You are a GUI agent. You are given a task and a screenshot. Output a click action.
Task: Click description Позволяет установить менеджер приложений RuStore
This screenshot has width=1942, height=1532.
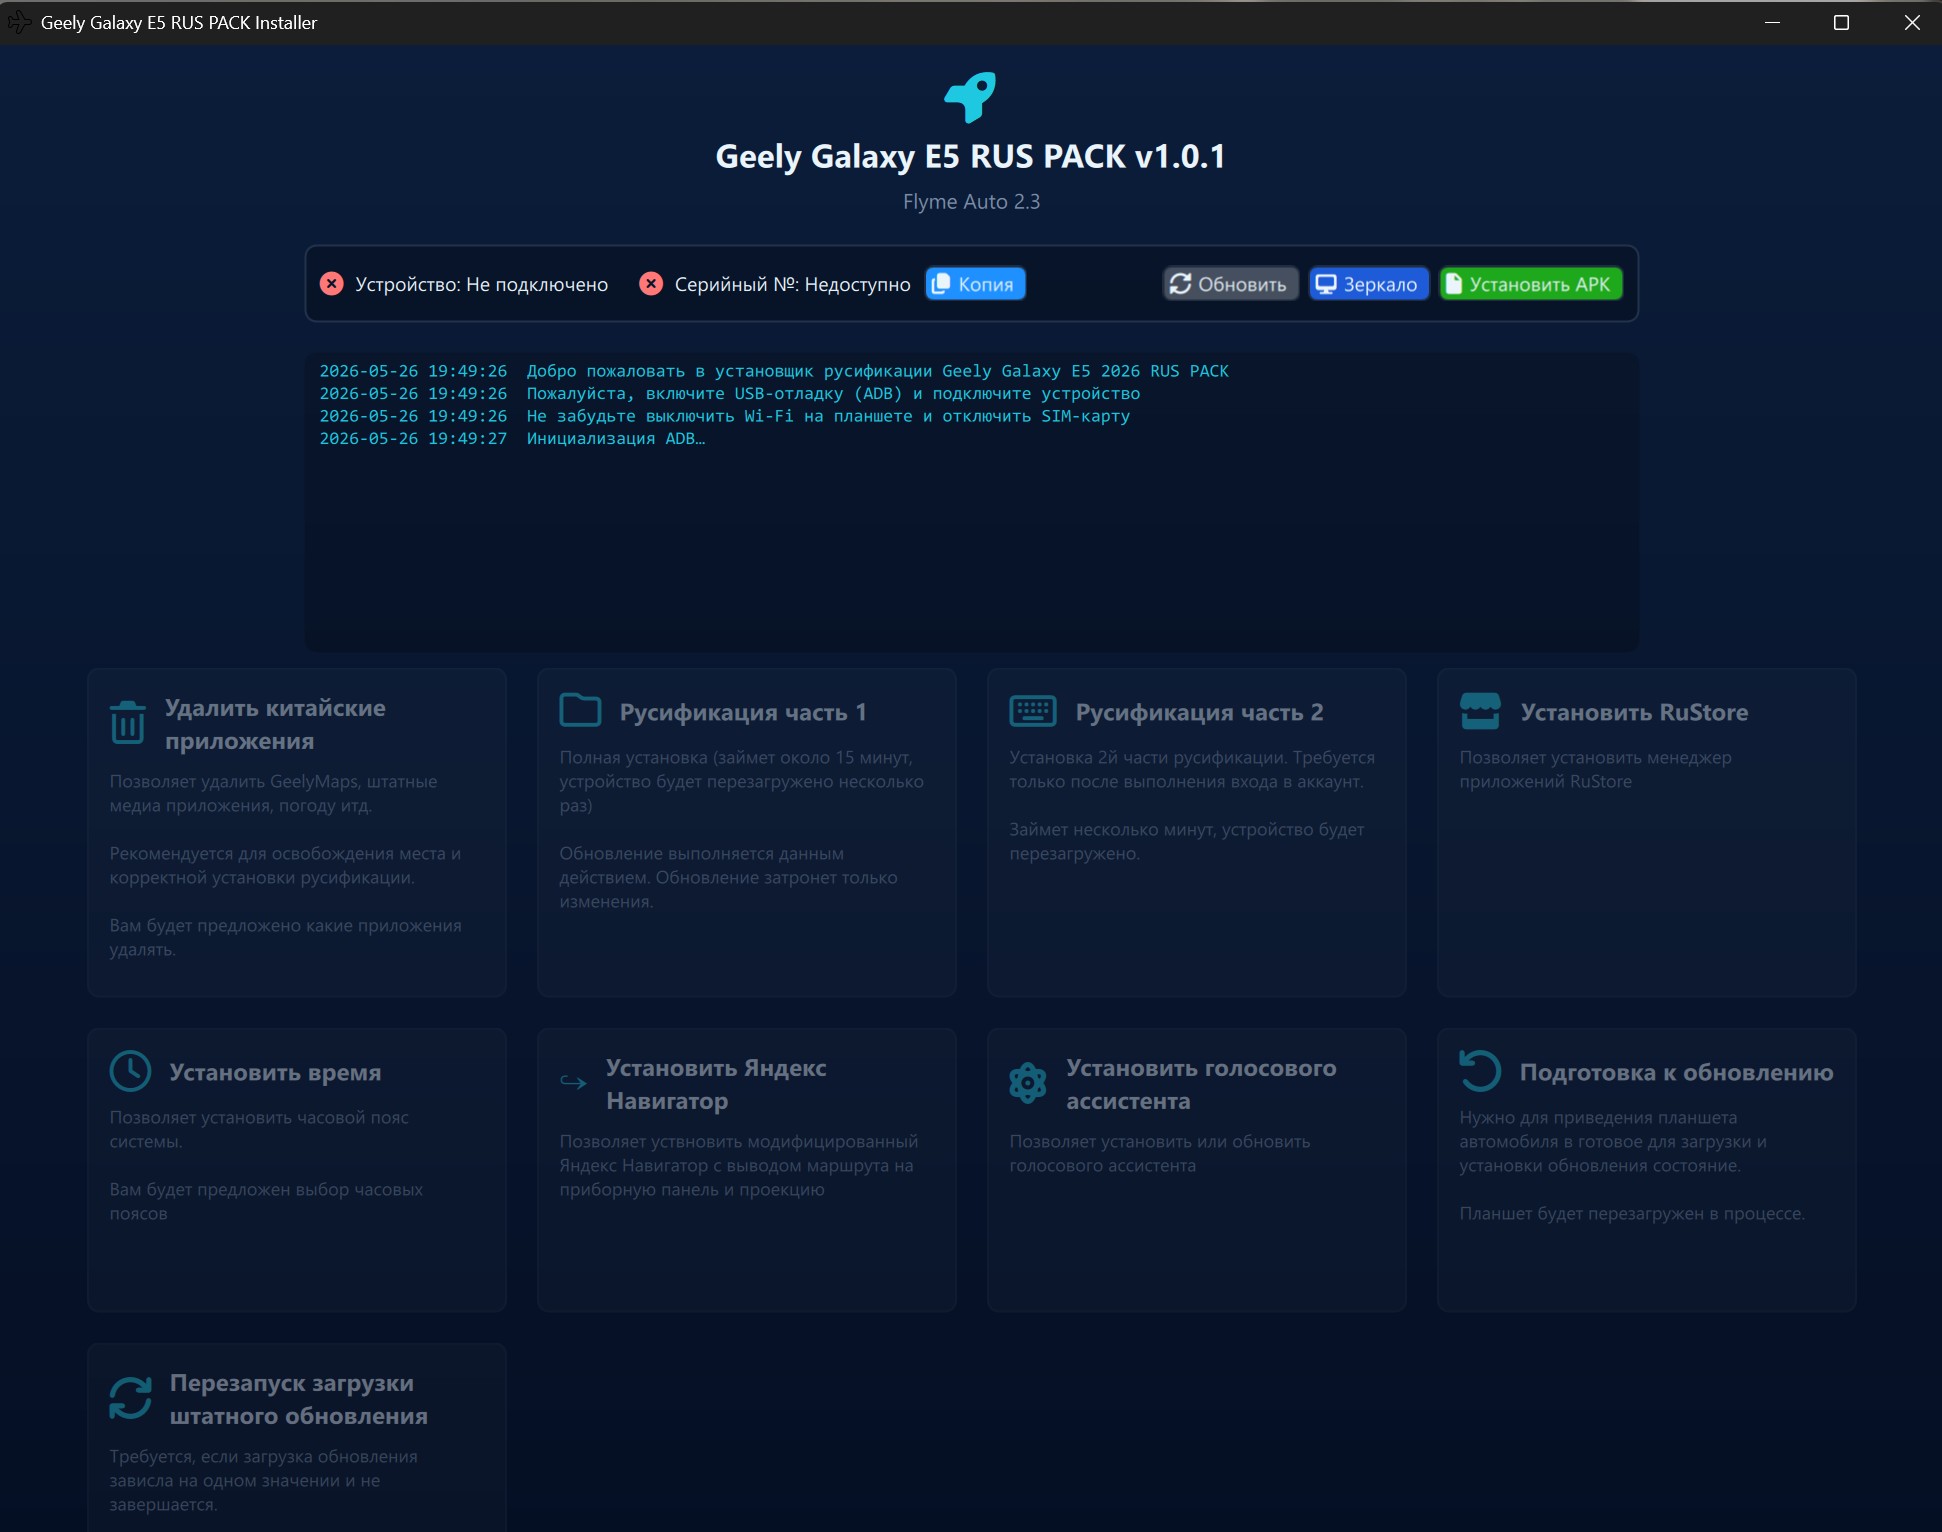tap(1595, 769)
